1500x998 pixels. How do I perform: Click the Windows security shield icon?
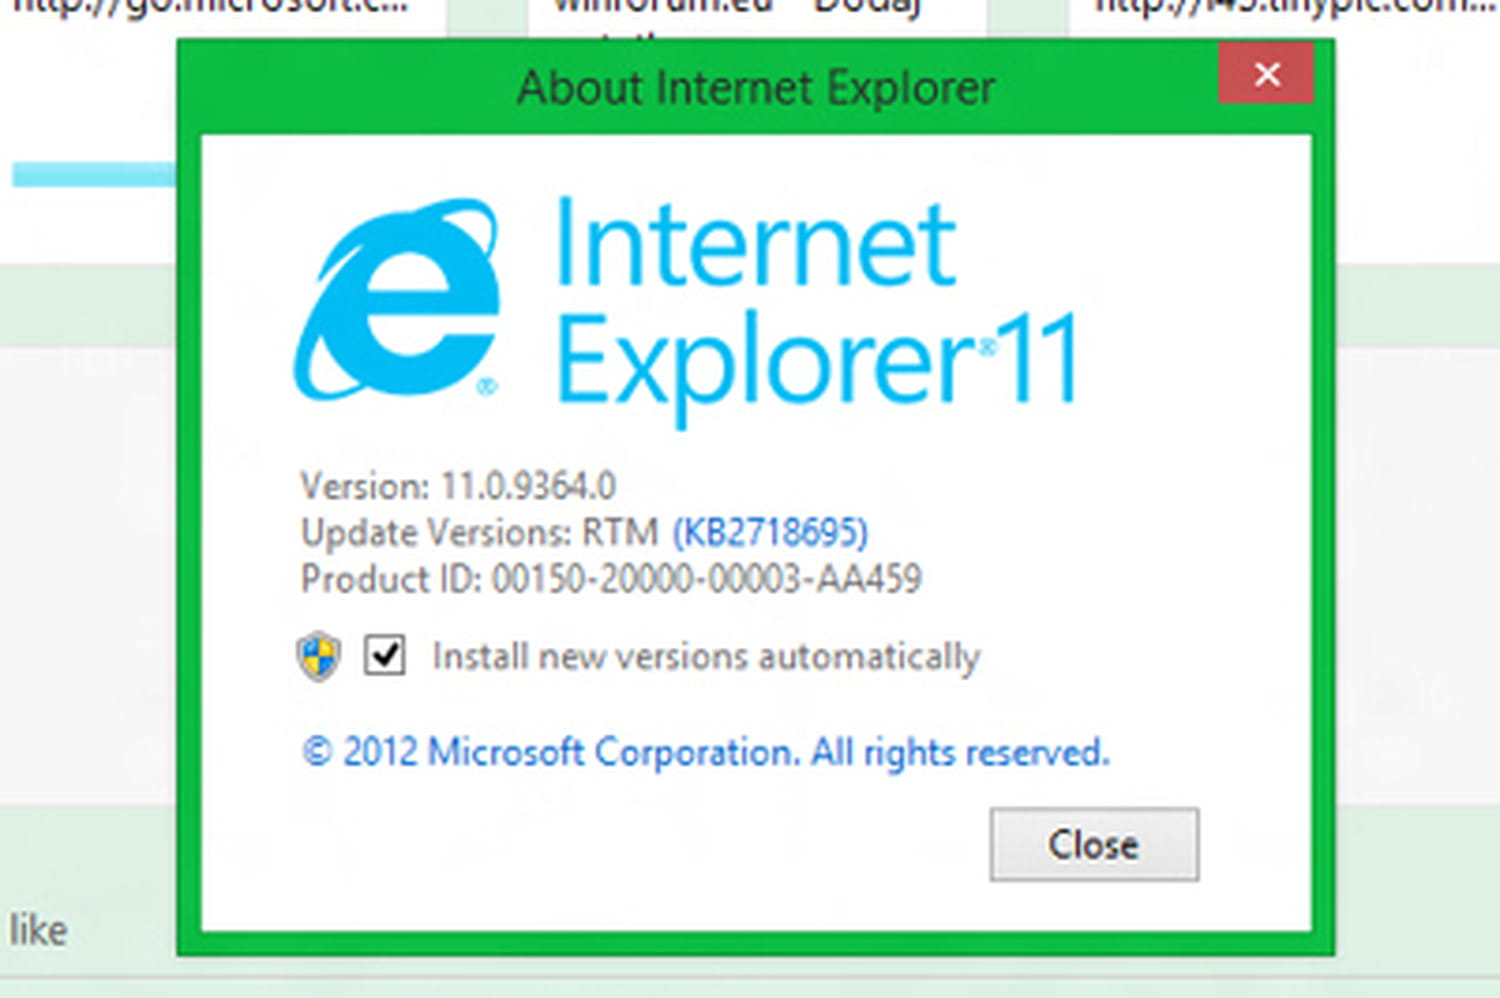[x=318, y=657]
